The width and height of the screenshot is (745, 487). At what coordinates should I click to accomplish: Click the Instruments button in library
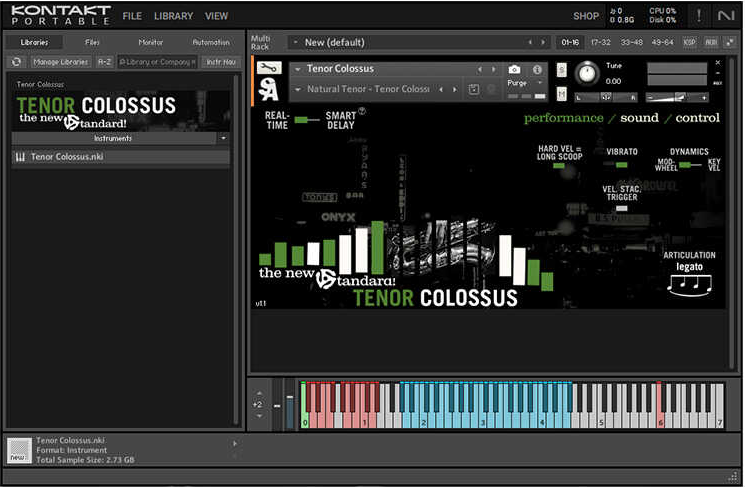[x=113, y=138]
